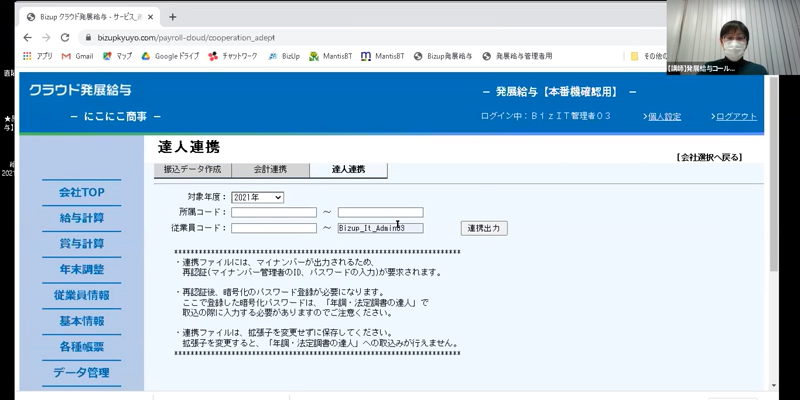Click the ログイン中:BizIT管理者03 text
The width and height of the screenshot is (800, 400).
(x=546, y=116)
